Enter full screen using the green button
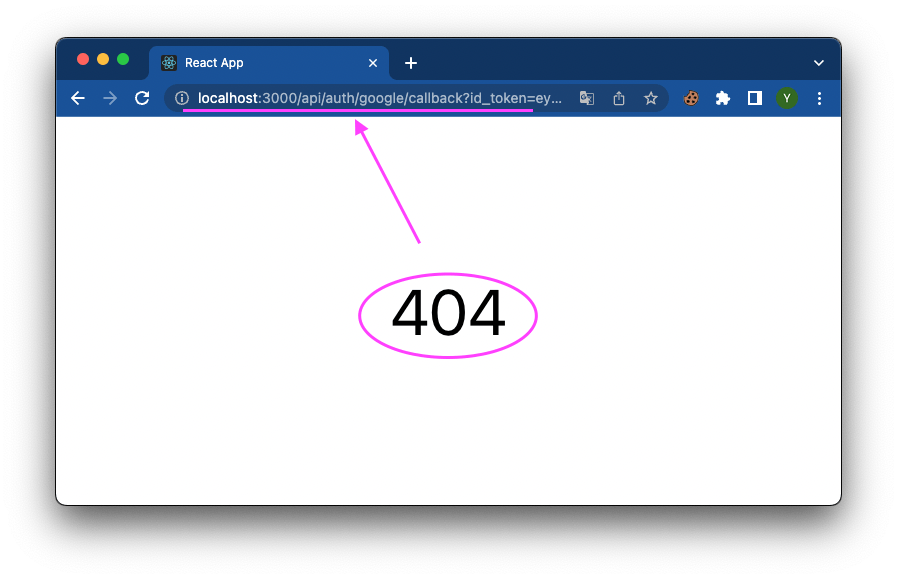Image resolution: width=897 pixels, height=579 pixels. [123, 59]
